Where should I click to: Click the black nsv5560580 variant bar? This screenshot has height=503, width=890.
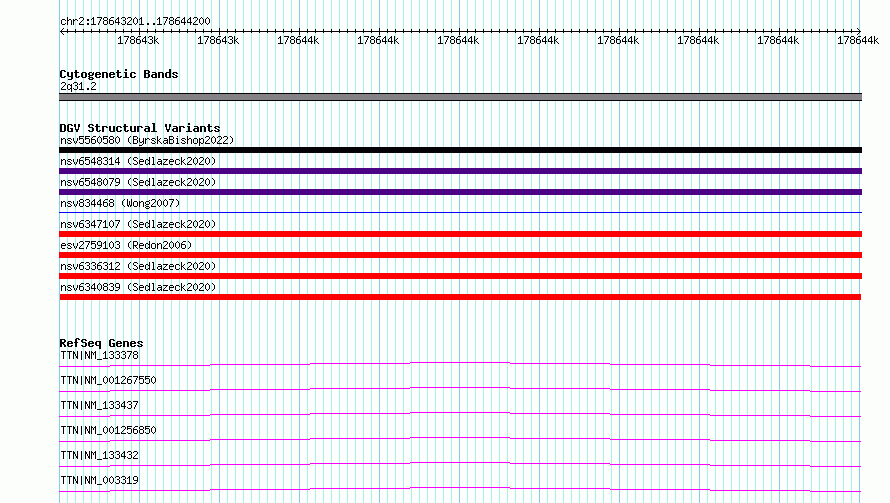[x=460, y=150]
